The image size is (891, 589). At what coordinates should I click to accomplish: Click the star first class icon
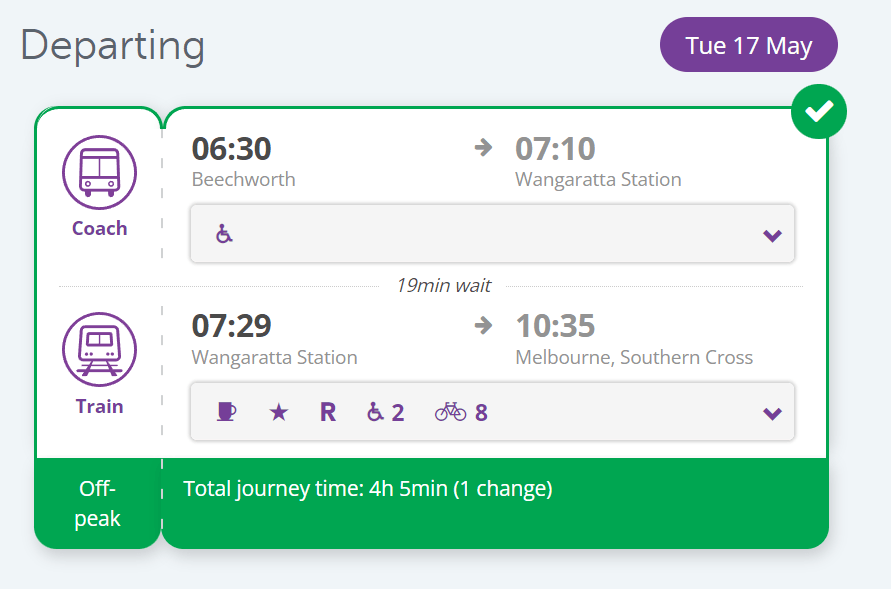278,412
